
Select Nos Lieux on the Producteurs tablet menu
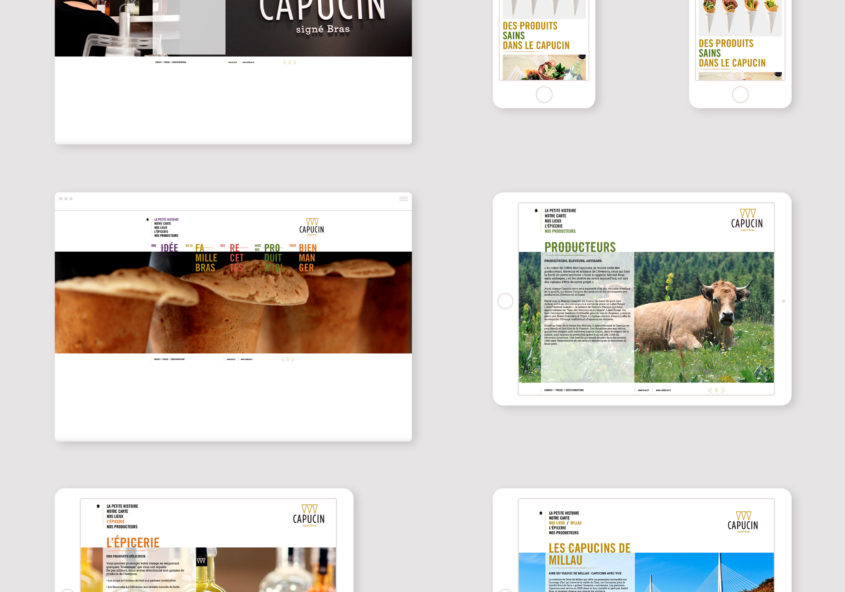point(553,221)
